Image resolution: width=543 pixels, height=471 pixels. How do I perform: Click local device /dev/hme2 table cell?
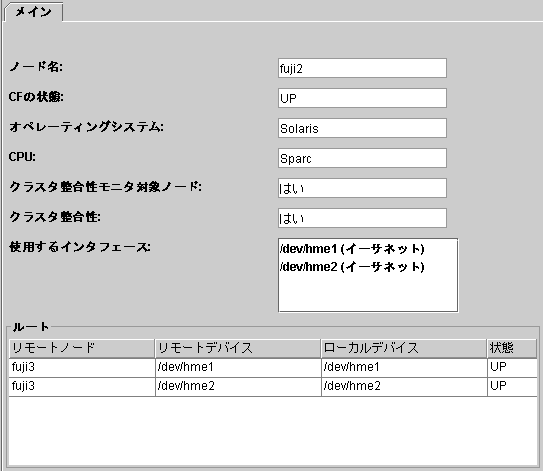click(x=404, y=386)
